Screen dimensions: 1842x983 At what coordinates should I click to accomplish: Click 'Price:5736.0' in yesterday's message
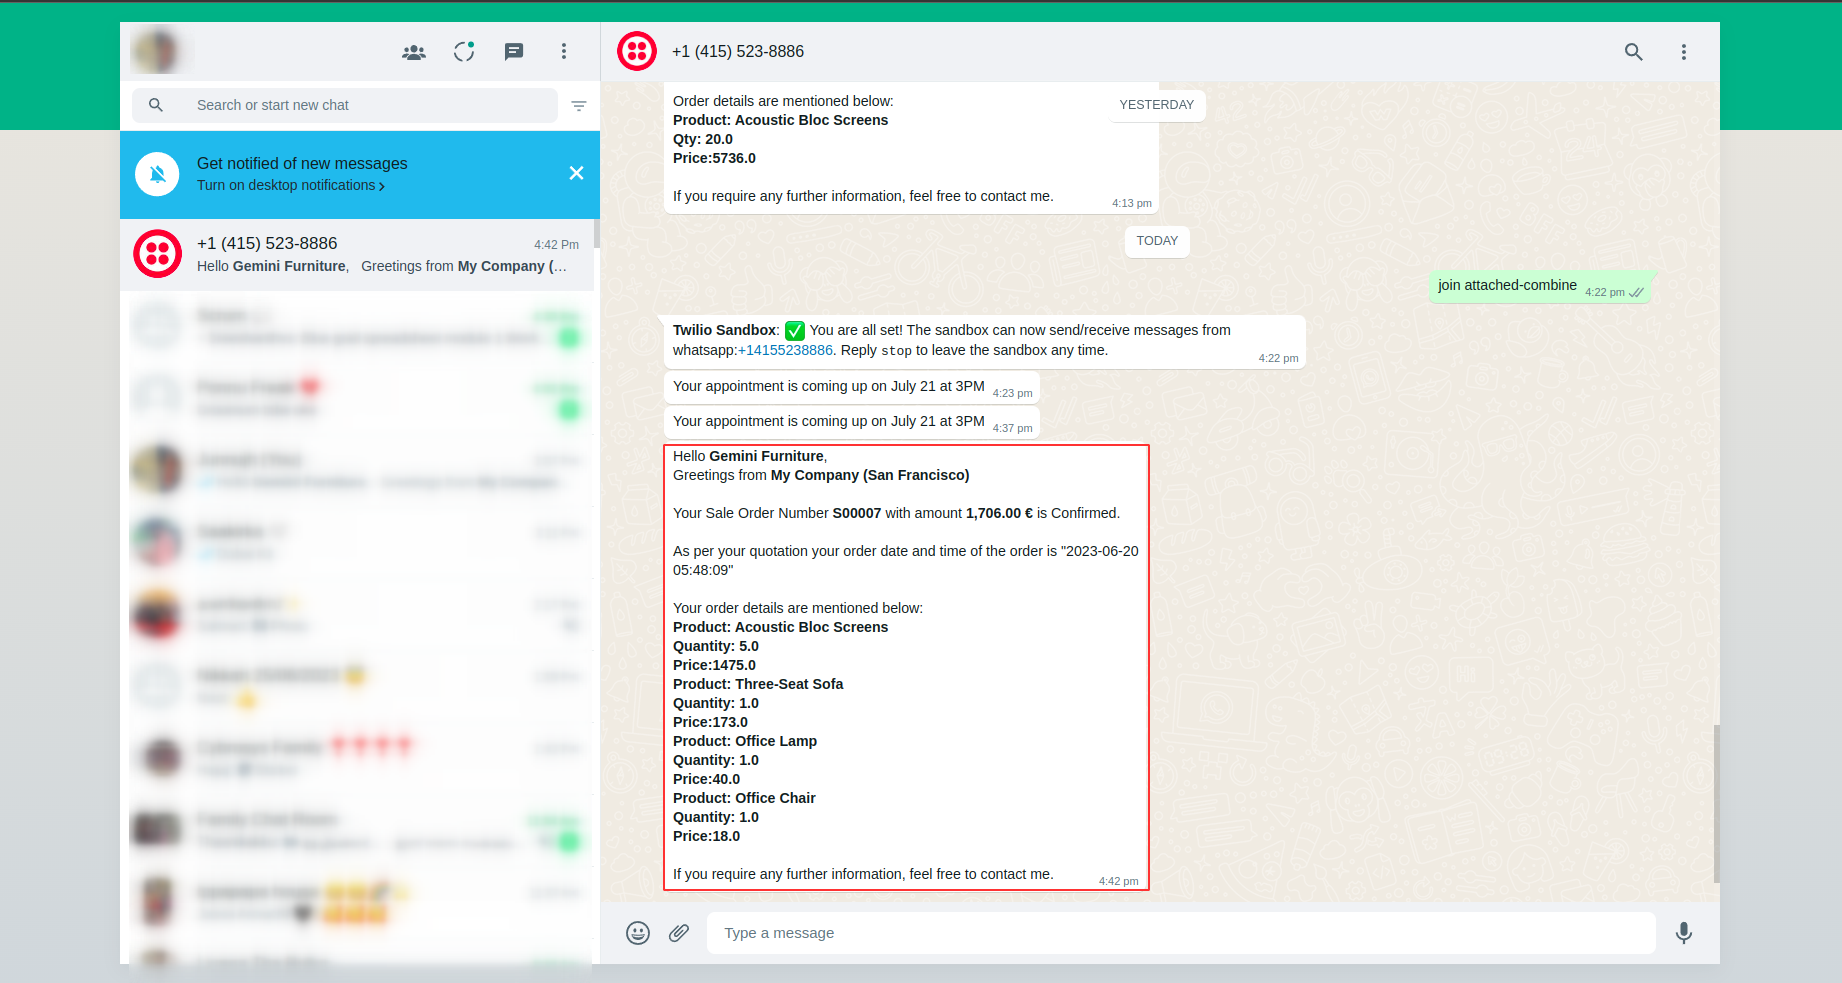714,159
